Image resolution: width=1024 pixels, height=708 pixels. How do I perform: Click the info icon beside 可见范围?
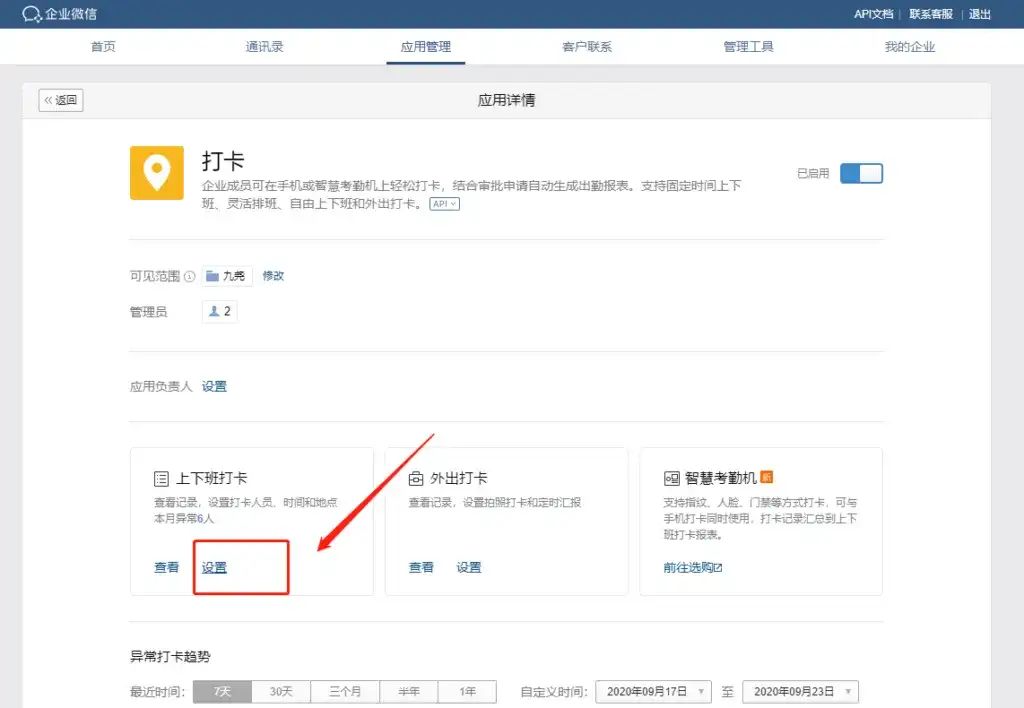coord(190,277)
